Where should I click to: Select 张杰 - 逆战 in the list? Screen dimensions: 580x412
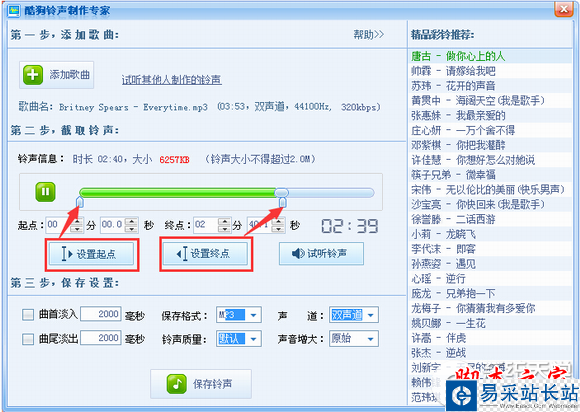click(490, 353)
